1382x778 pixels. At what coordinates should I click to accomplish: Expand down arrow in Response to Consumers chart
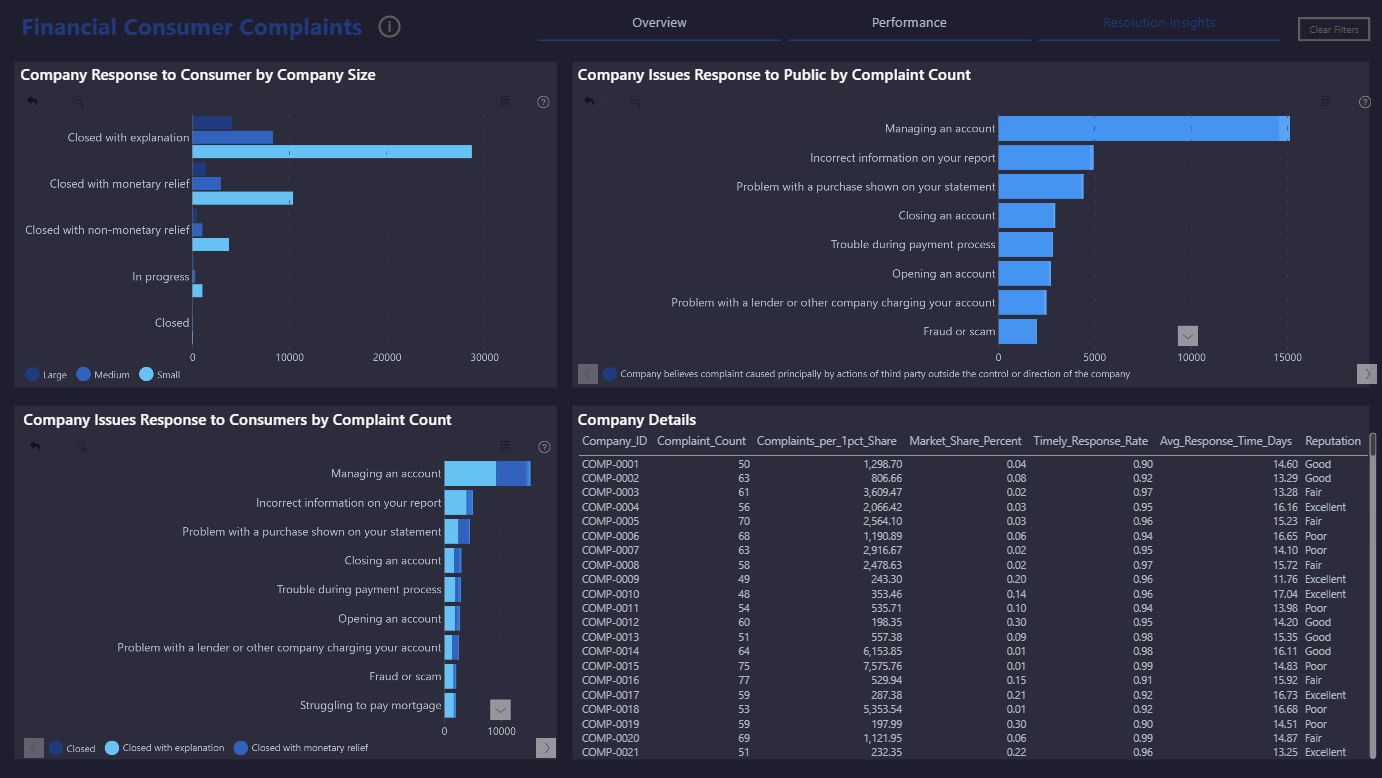click(501, 709)
